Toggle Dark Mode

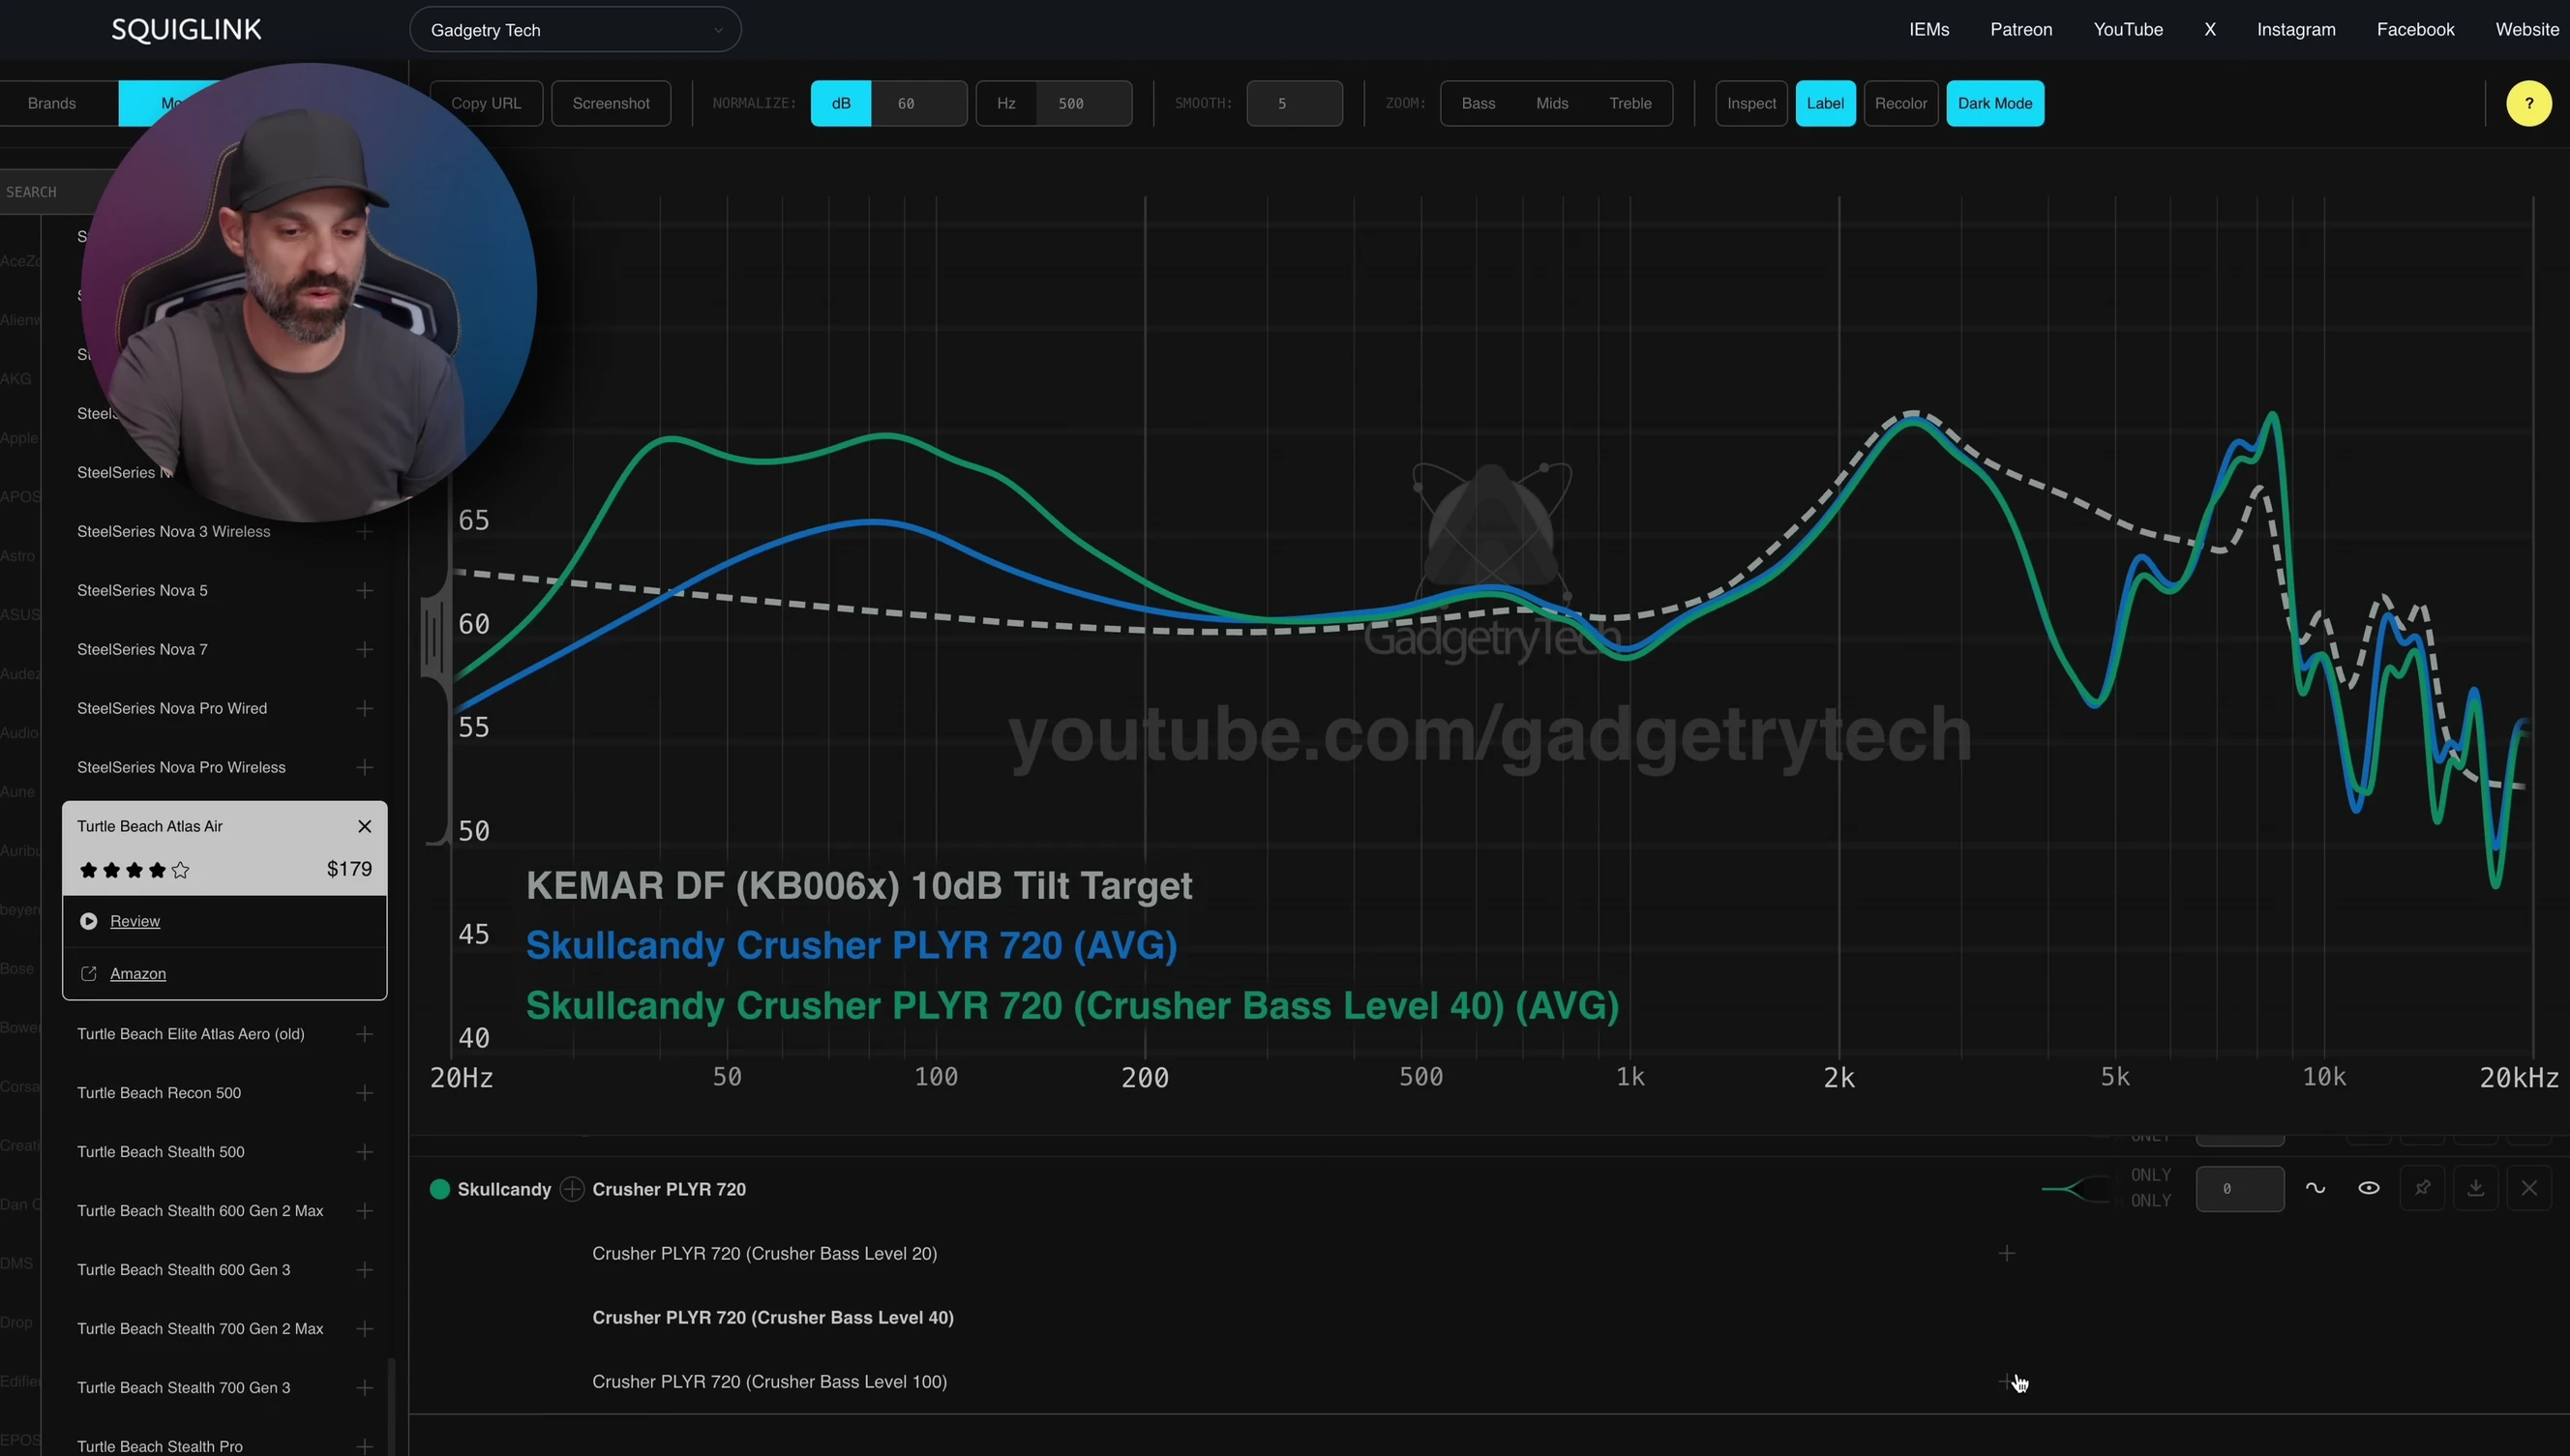[x=1994, y=103]
